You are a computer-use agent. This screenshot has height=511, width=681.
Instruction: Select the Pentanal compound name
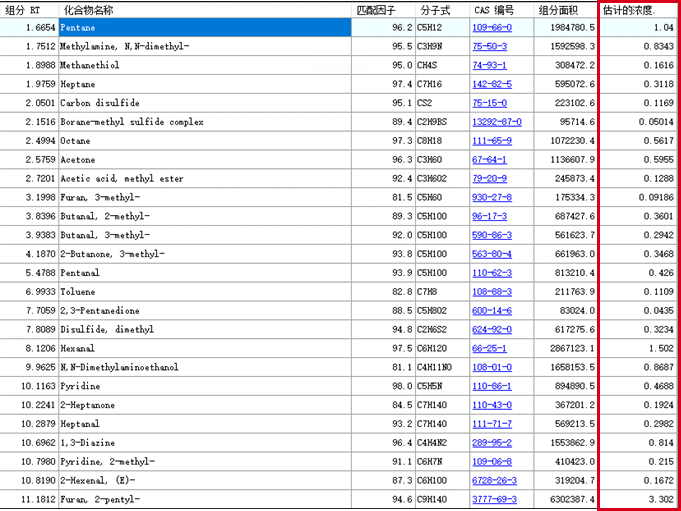[80, 273]
